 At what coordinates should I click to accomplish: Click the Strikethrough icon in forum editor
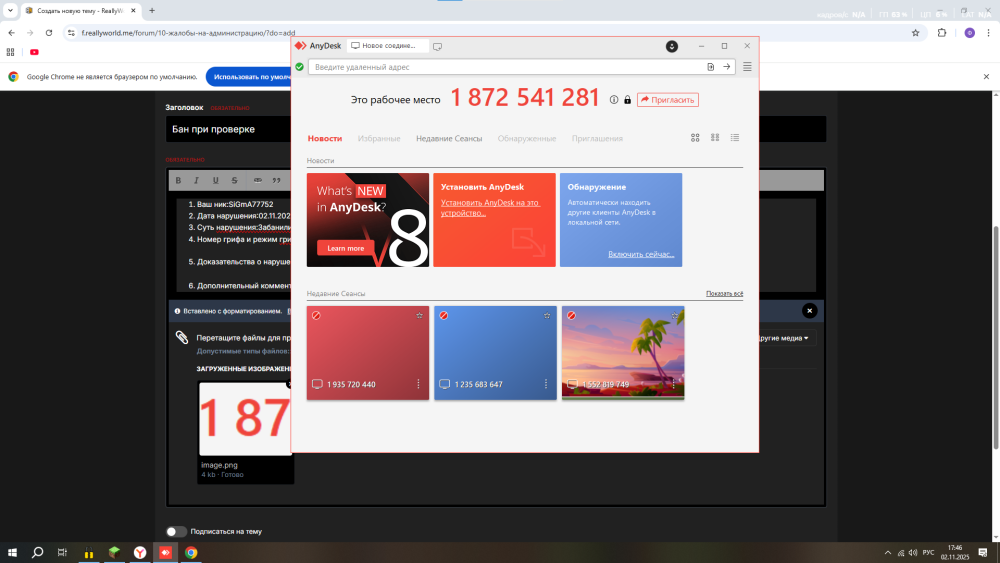235,180
